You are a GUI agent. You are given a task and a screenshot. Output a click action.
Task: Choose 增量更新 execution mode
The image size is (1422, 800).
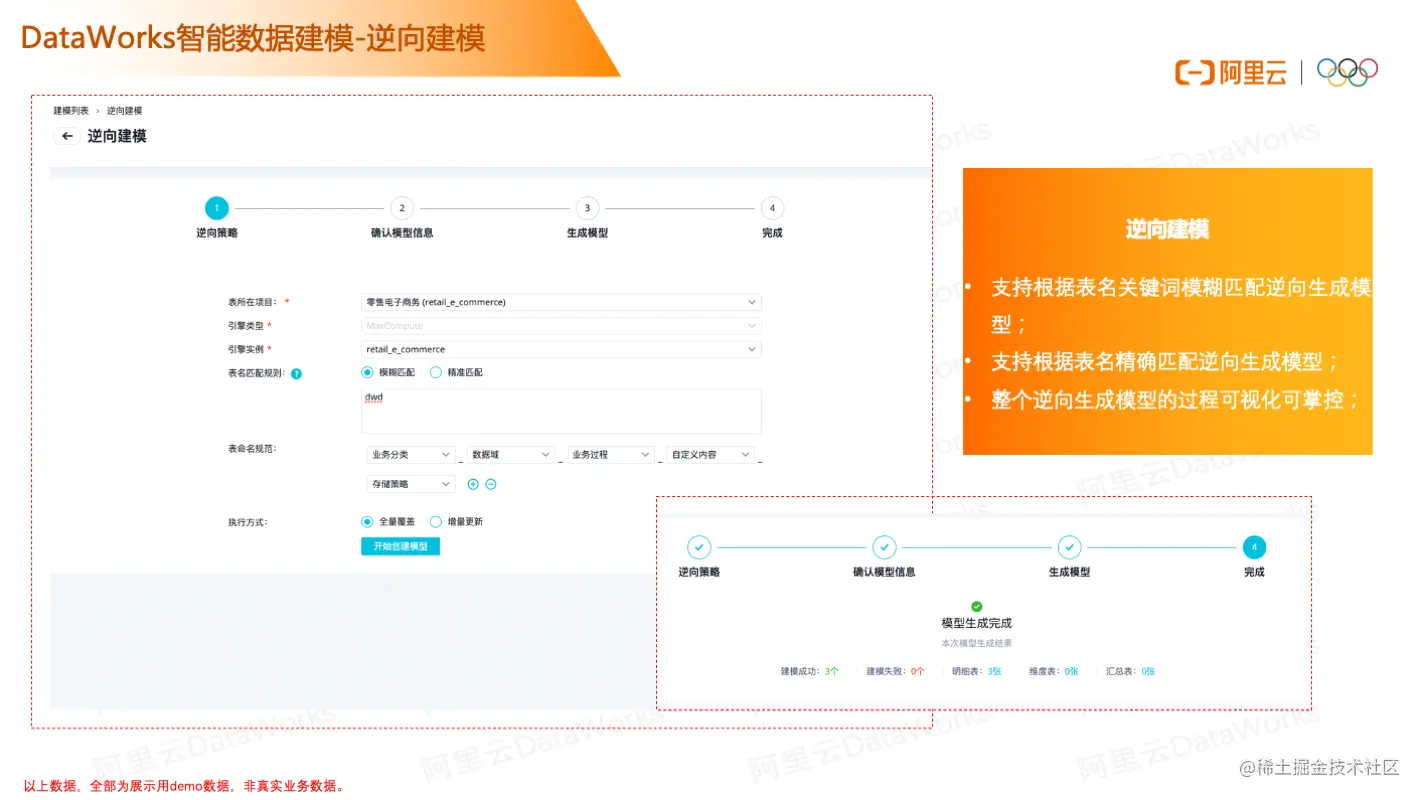pyautogui.click(x=435, y=521)
